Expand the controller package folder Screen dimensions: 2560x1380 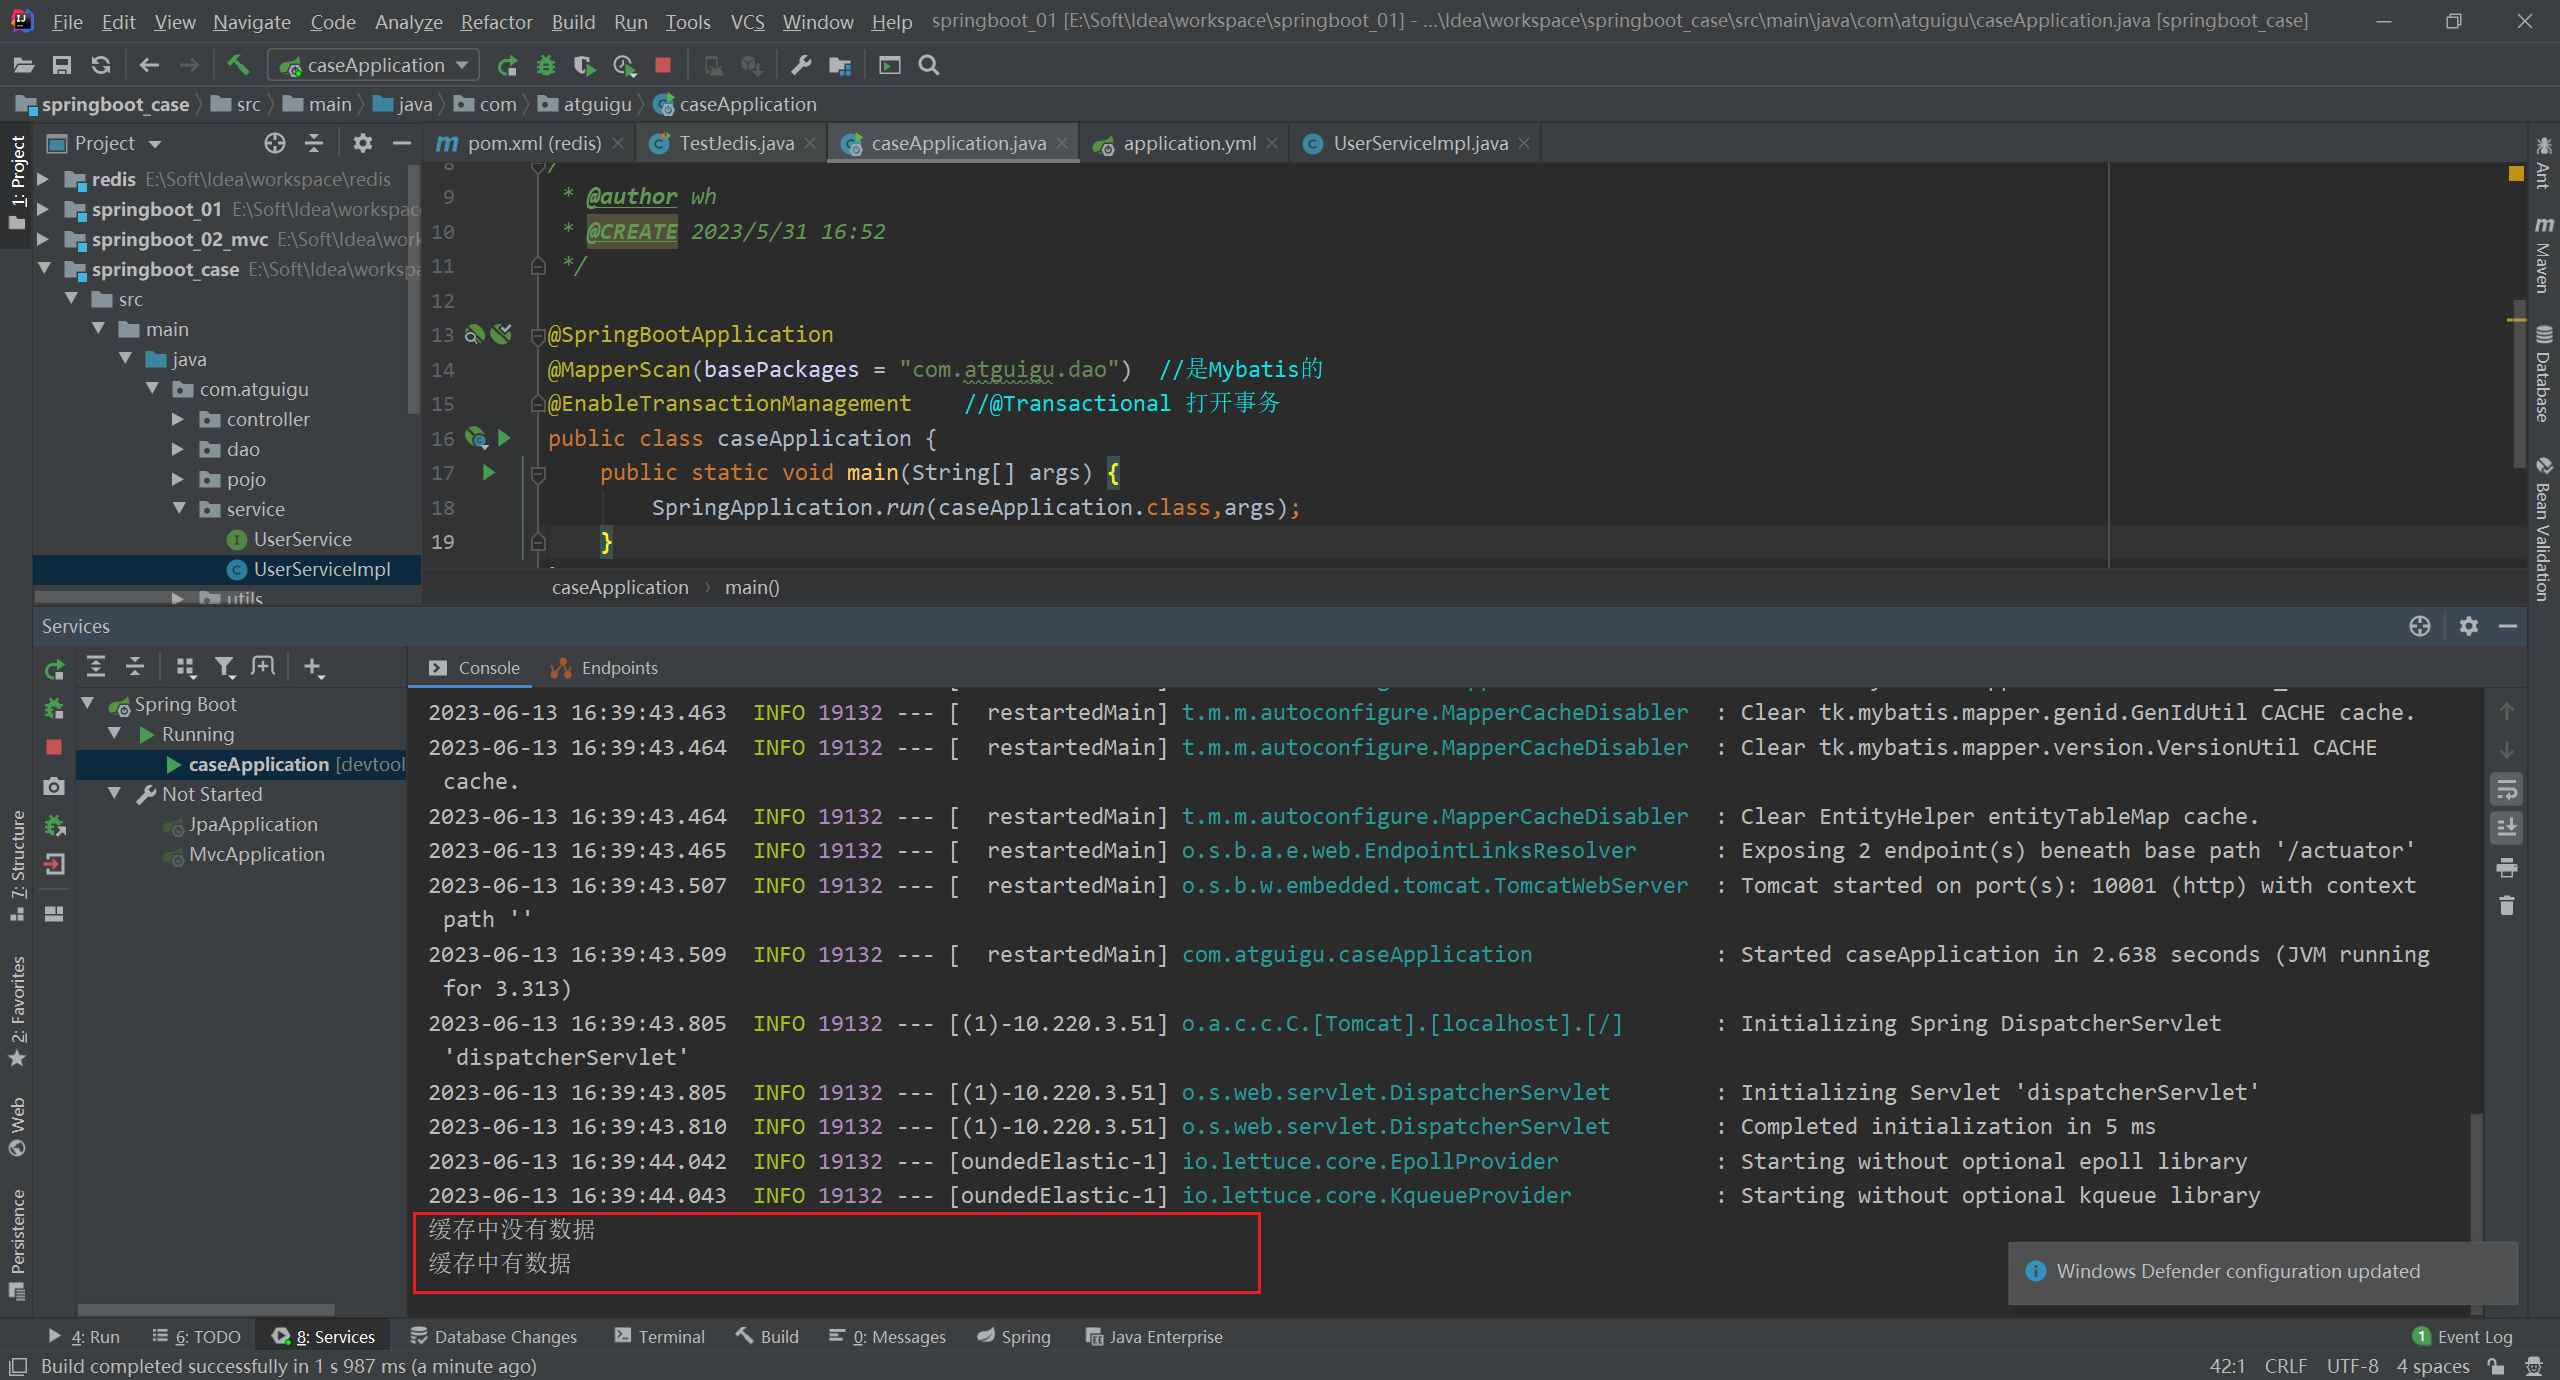click(x=178, y=419)
